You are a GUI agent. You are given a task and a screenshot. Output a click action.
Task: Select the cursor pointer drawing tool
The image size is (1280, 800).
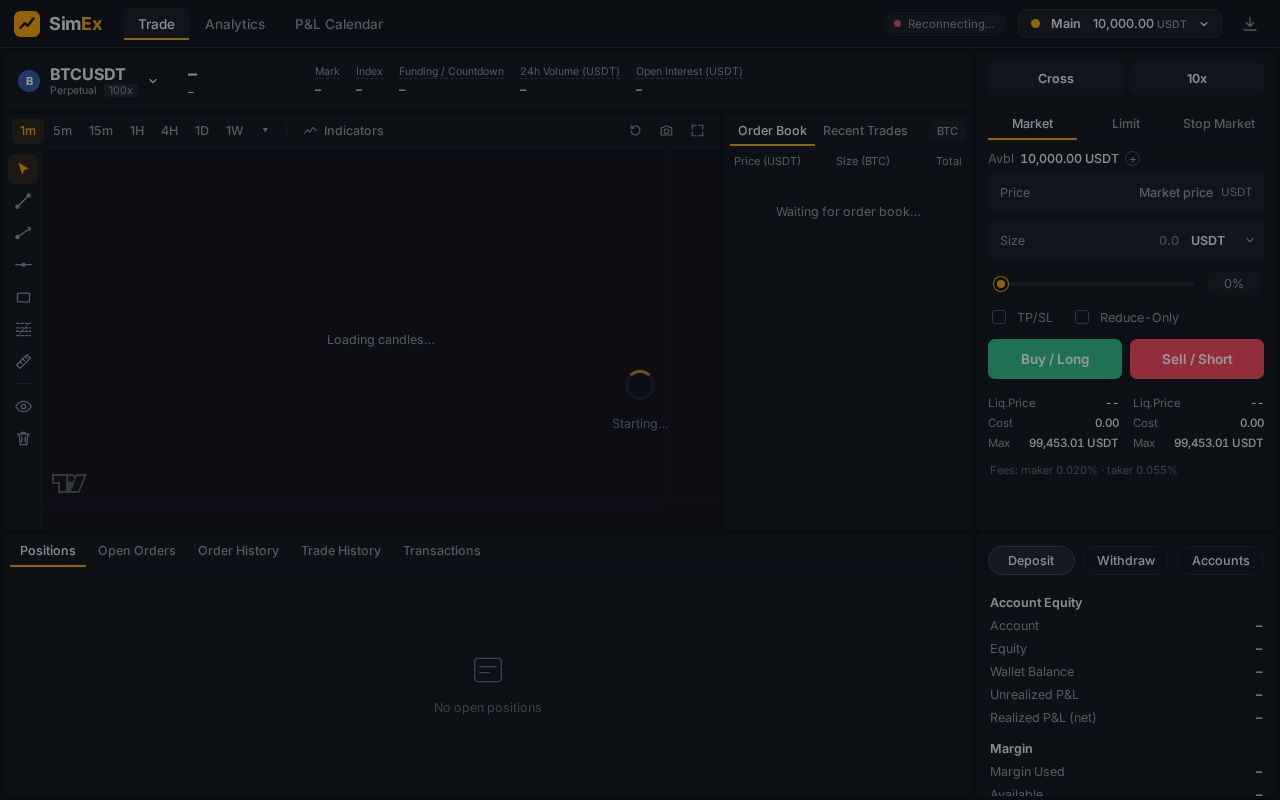[x=23, y=169]
